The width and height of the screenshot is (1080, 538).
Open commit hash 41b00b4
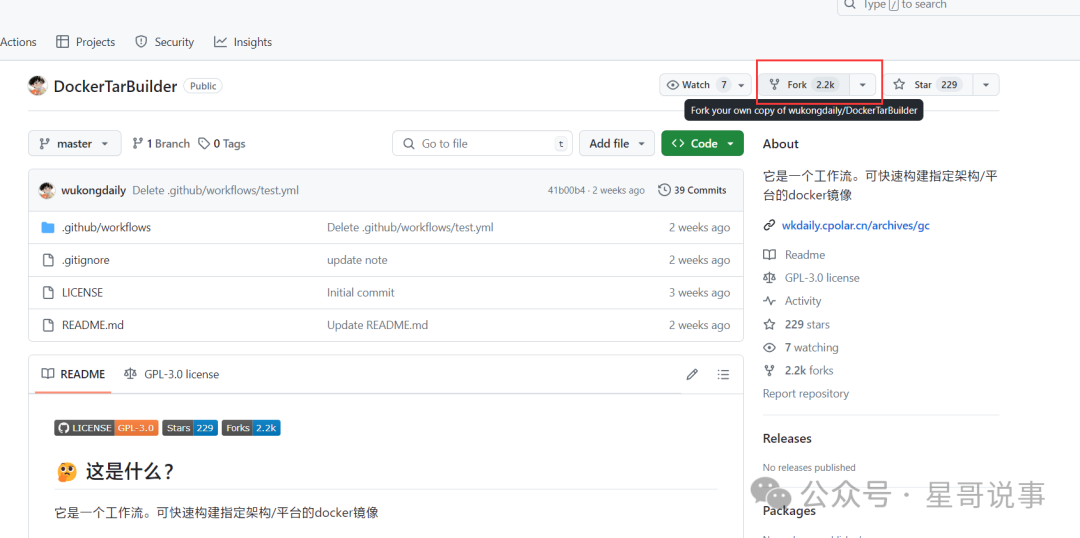tap(566, 190)
